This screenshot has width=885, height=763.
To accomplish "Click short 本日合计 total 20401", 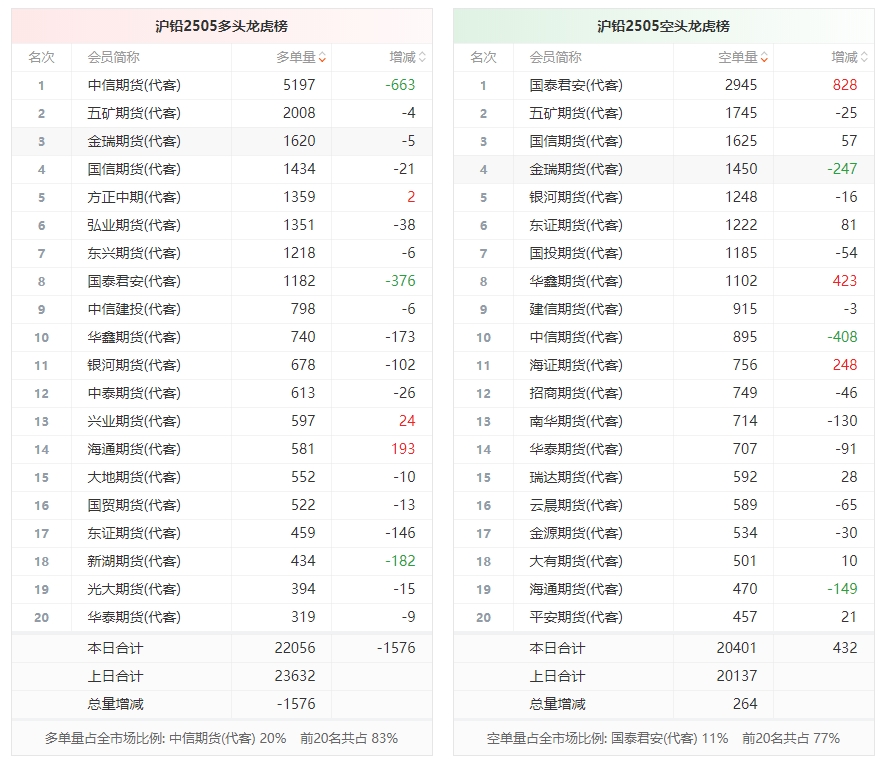I will tap(737, 648).
